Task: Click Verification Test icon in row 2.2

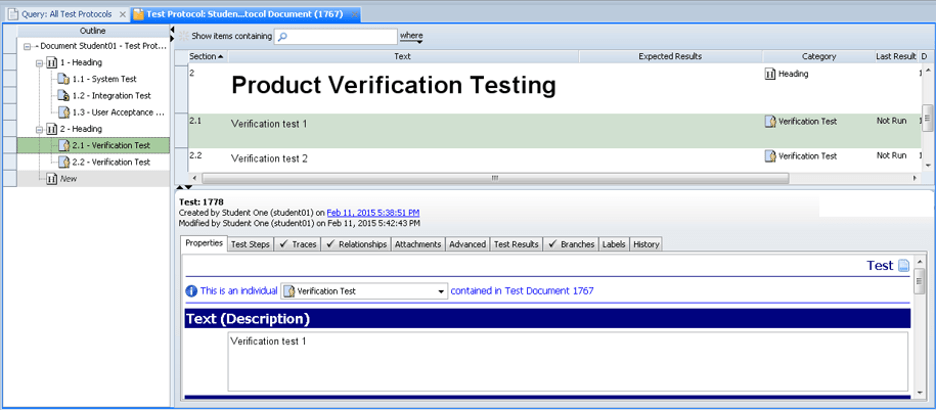Action: click(x=771, y=156)
